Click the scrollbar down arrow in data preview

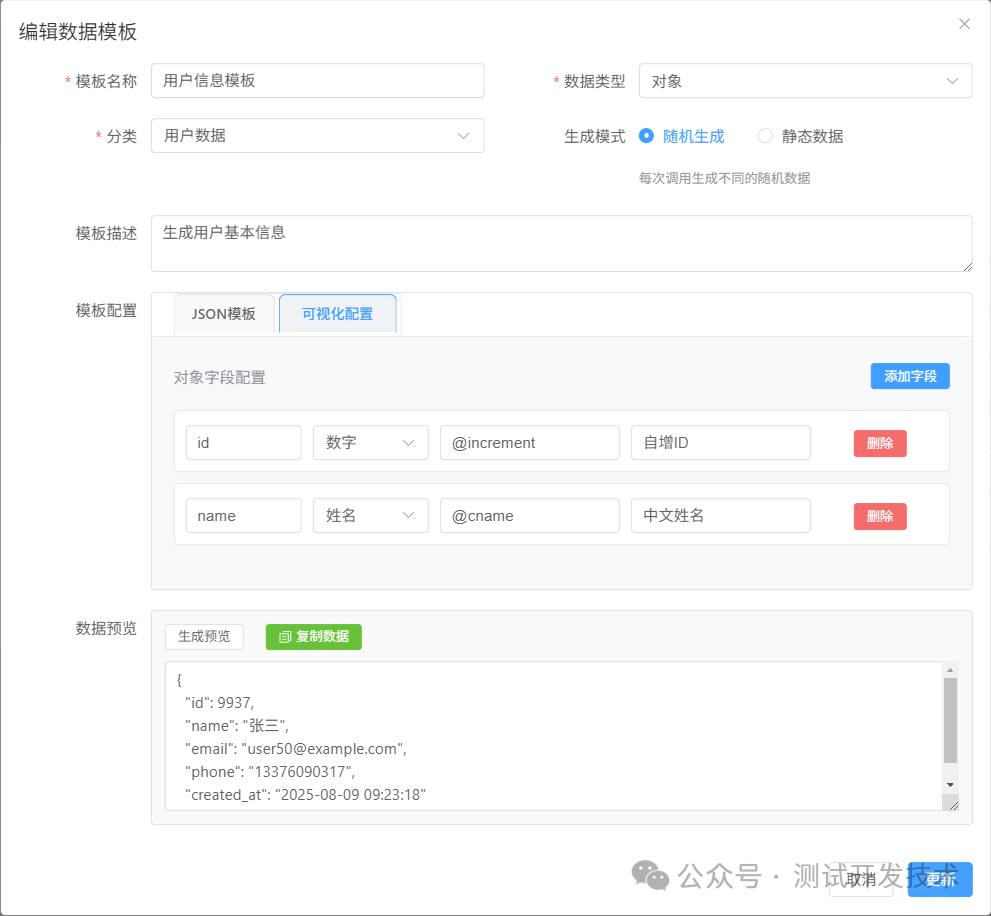pyautogui.click(x=948, y=787)
